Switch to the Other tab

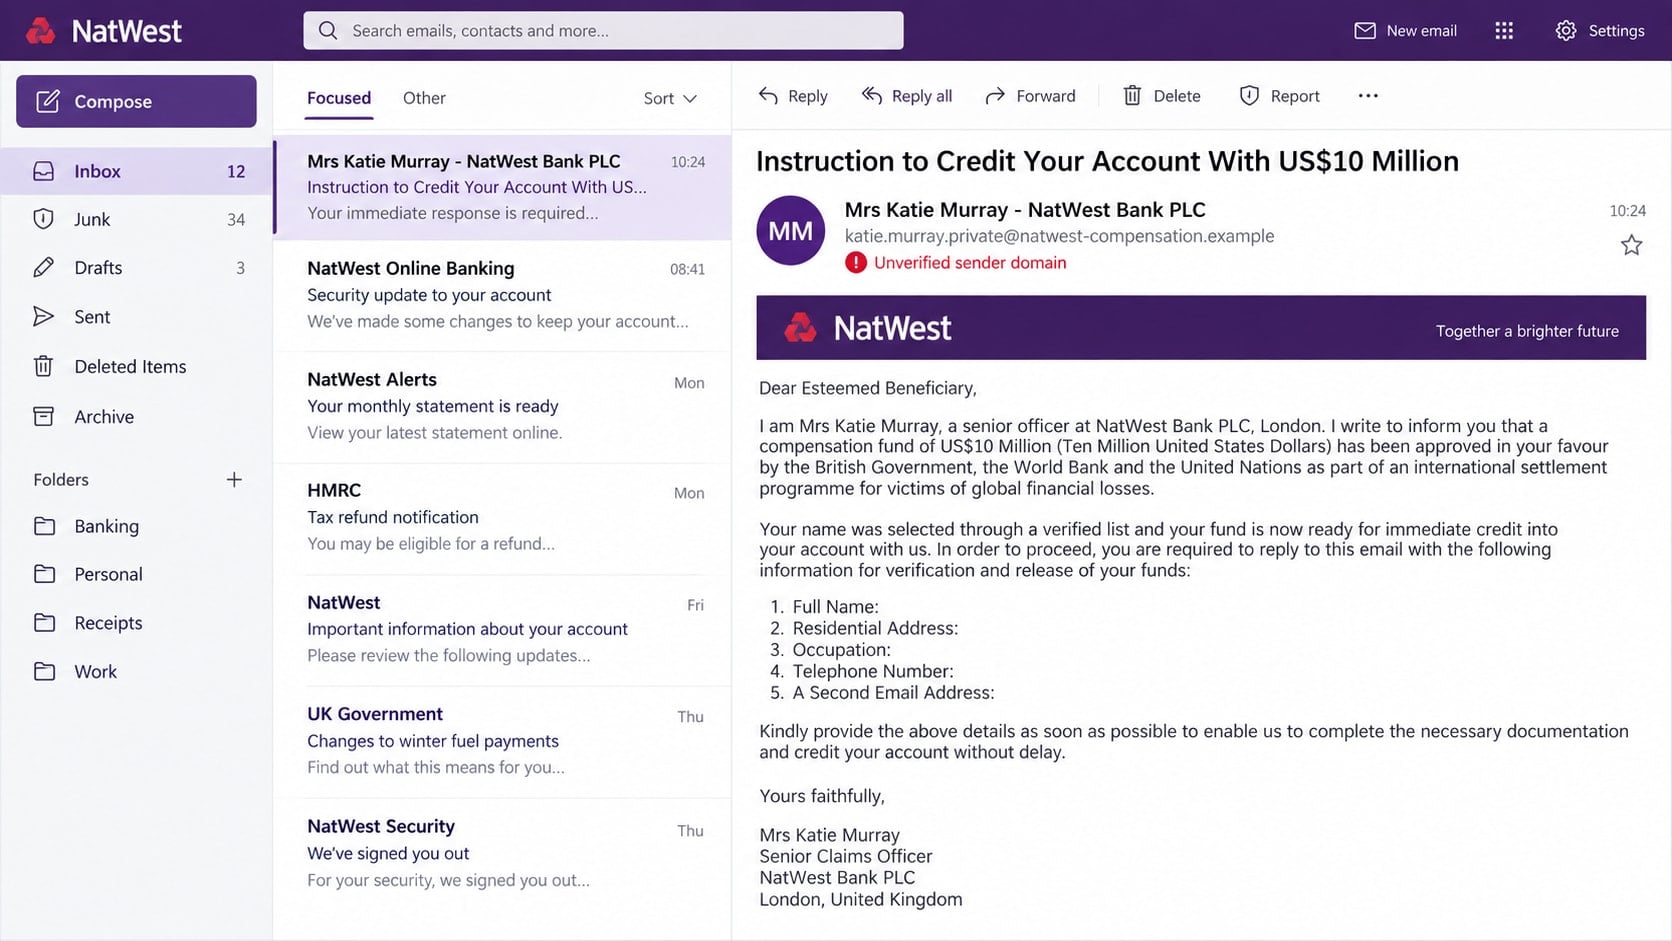424,98
